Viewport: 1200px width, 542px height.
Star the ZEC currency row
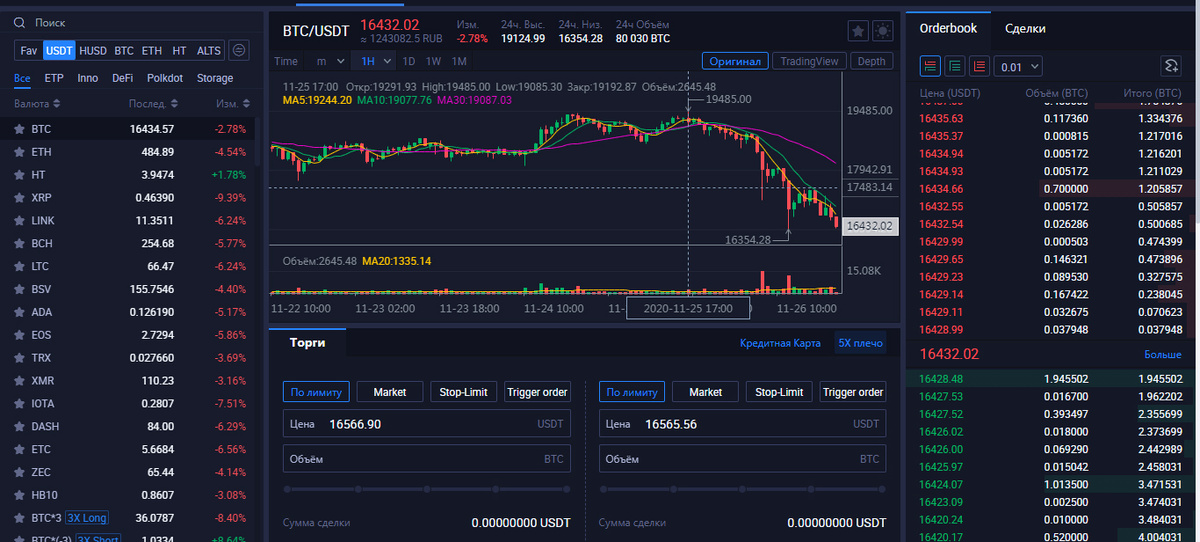point(19,472)
